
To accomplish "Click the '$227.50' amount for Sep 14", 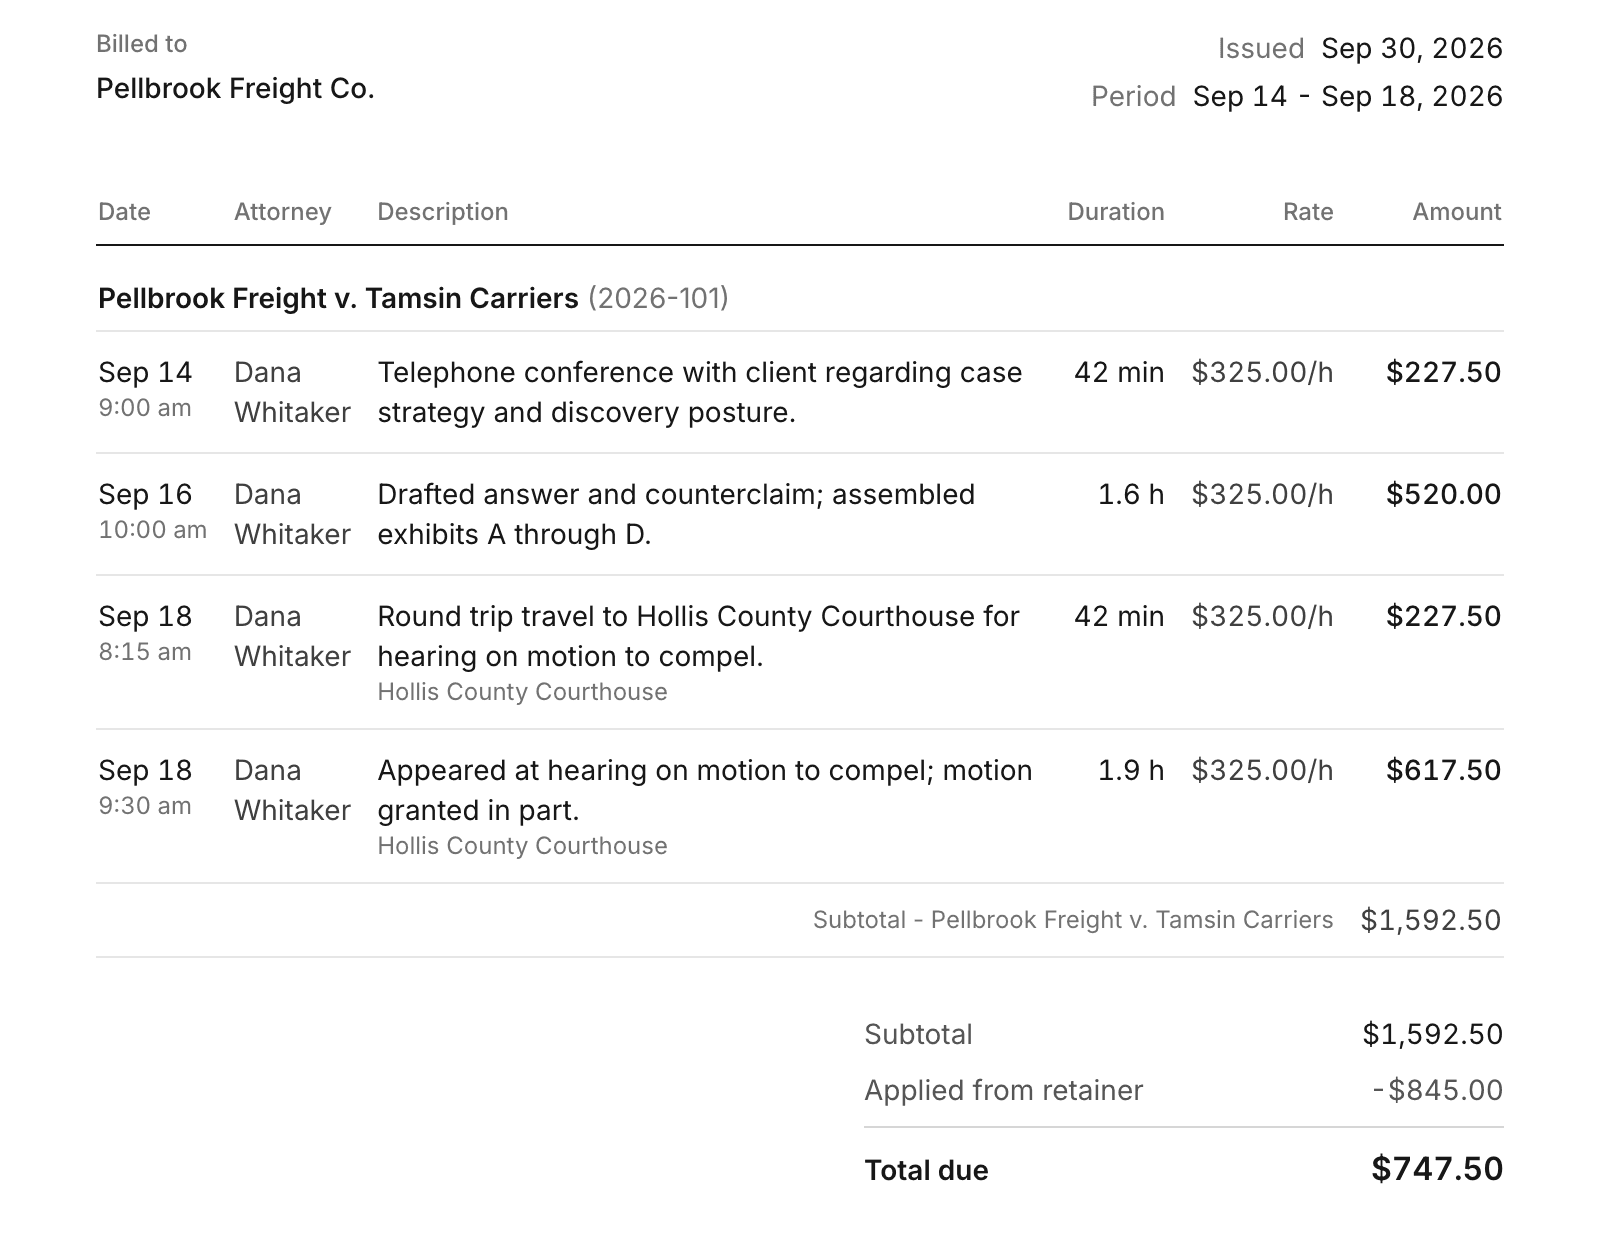I will [1443, 372].
